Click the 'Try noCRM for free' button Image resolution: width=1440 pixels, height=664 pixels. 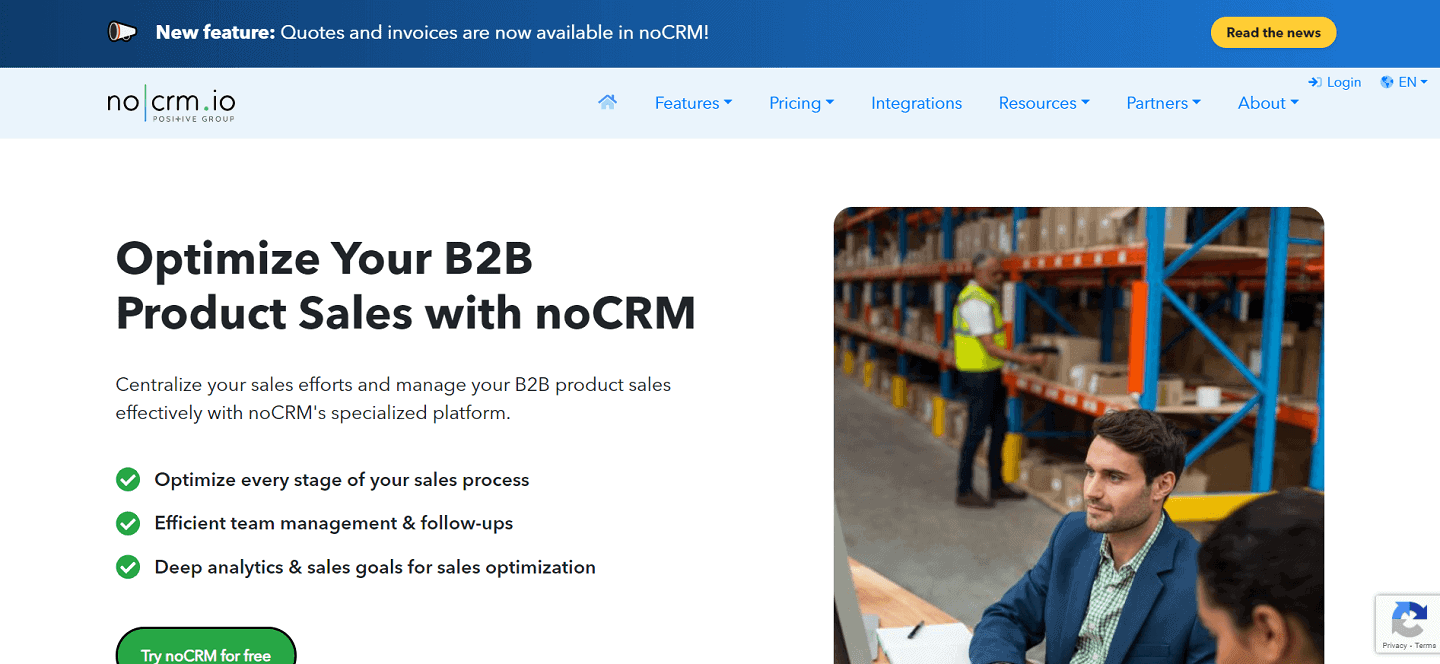pyautogui.click(x=206, y=653)
